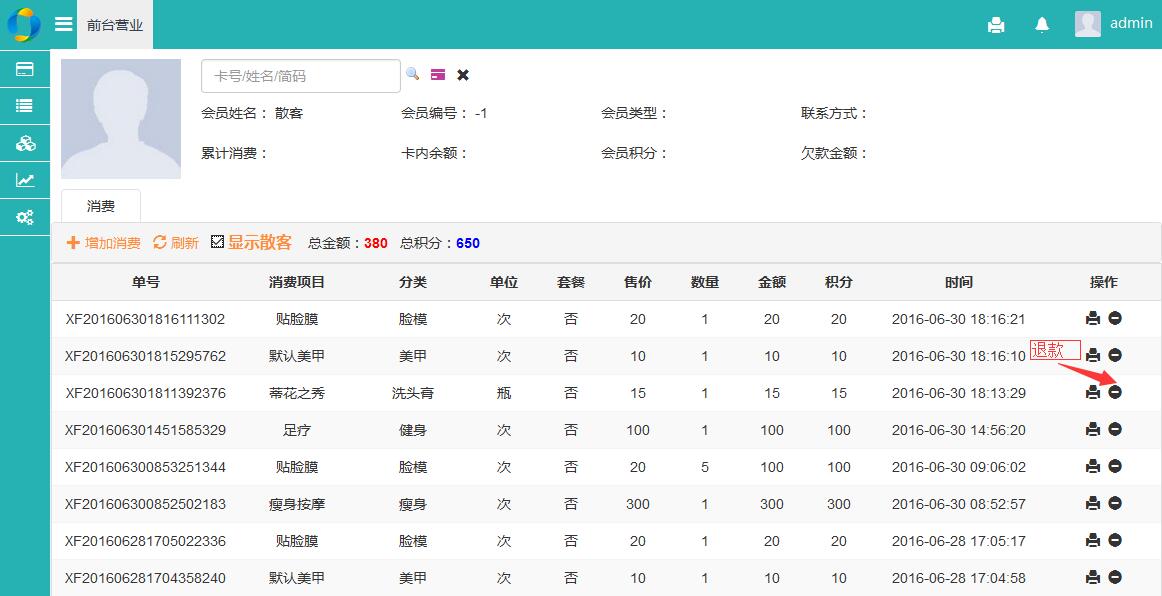Open the chart statistics sidebar icon
Image resolution: width=1162 pixels, height=596 pixels.
[x=25, y=180]
